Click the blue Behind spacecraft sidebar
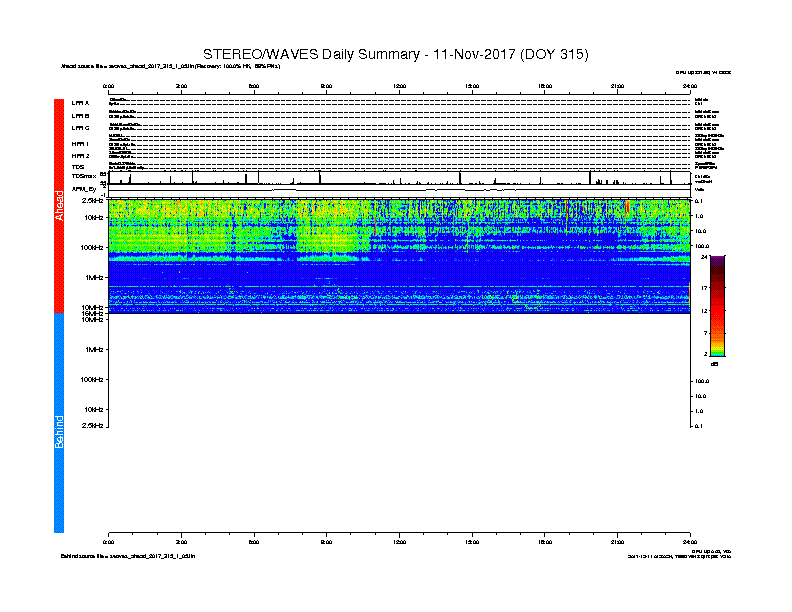Image resolution: width=792 pixels, height=612 pixels. tap(59, 423)
